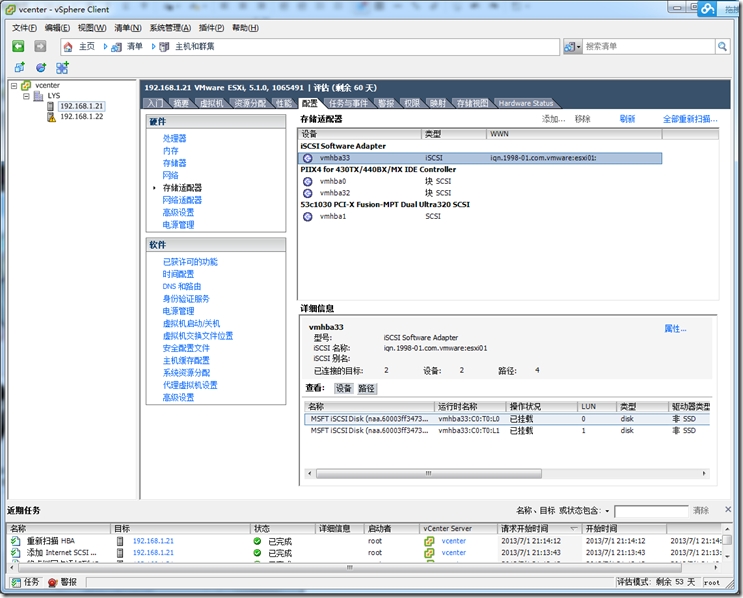Click the forward navigation arrow
Screen dimensions: 743x598
point(40,46)
